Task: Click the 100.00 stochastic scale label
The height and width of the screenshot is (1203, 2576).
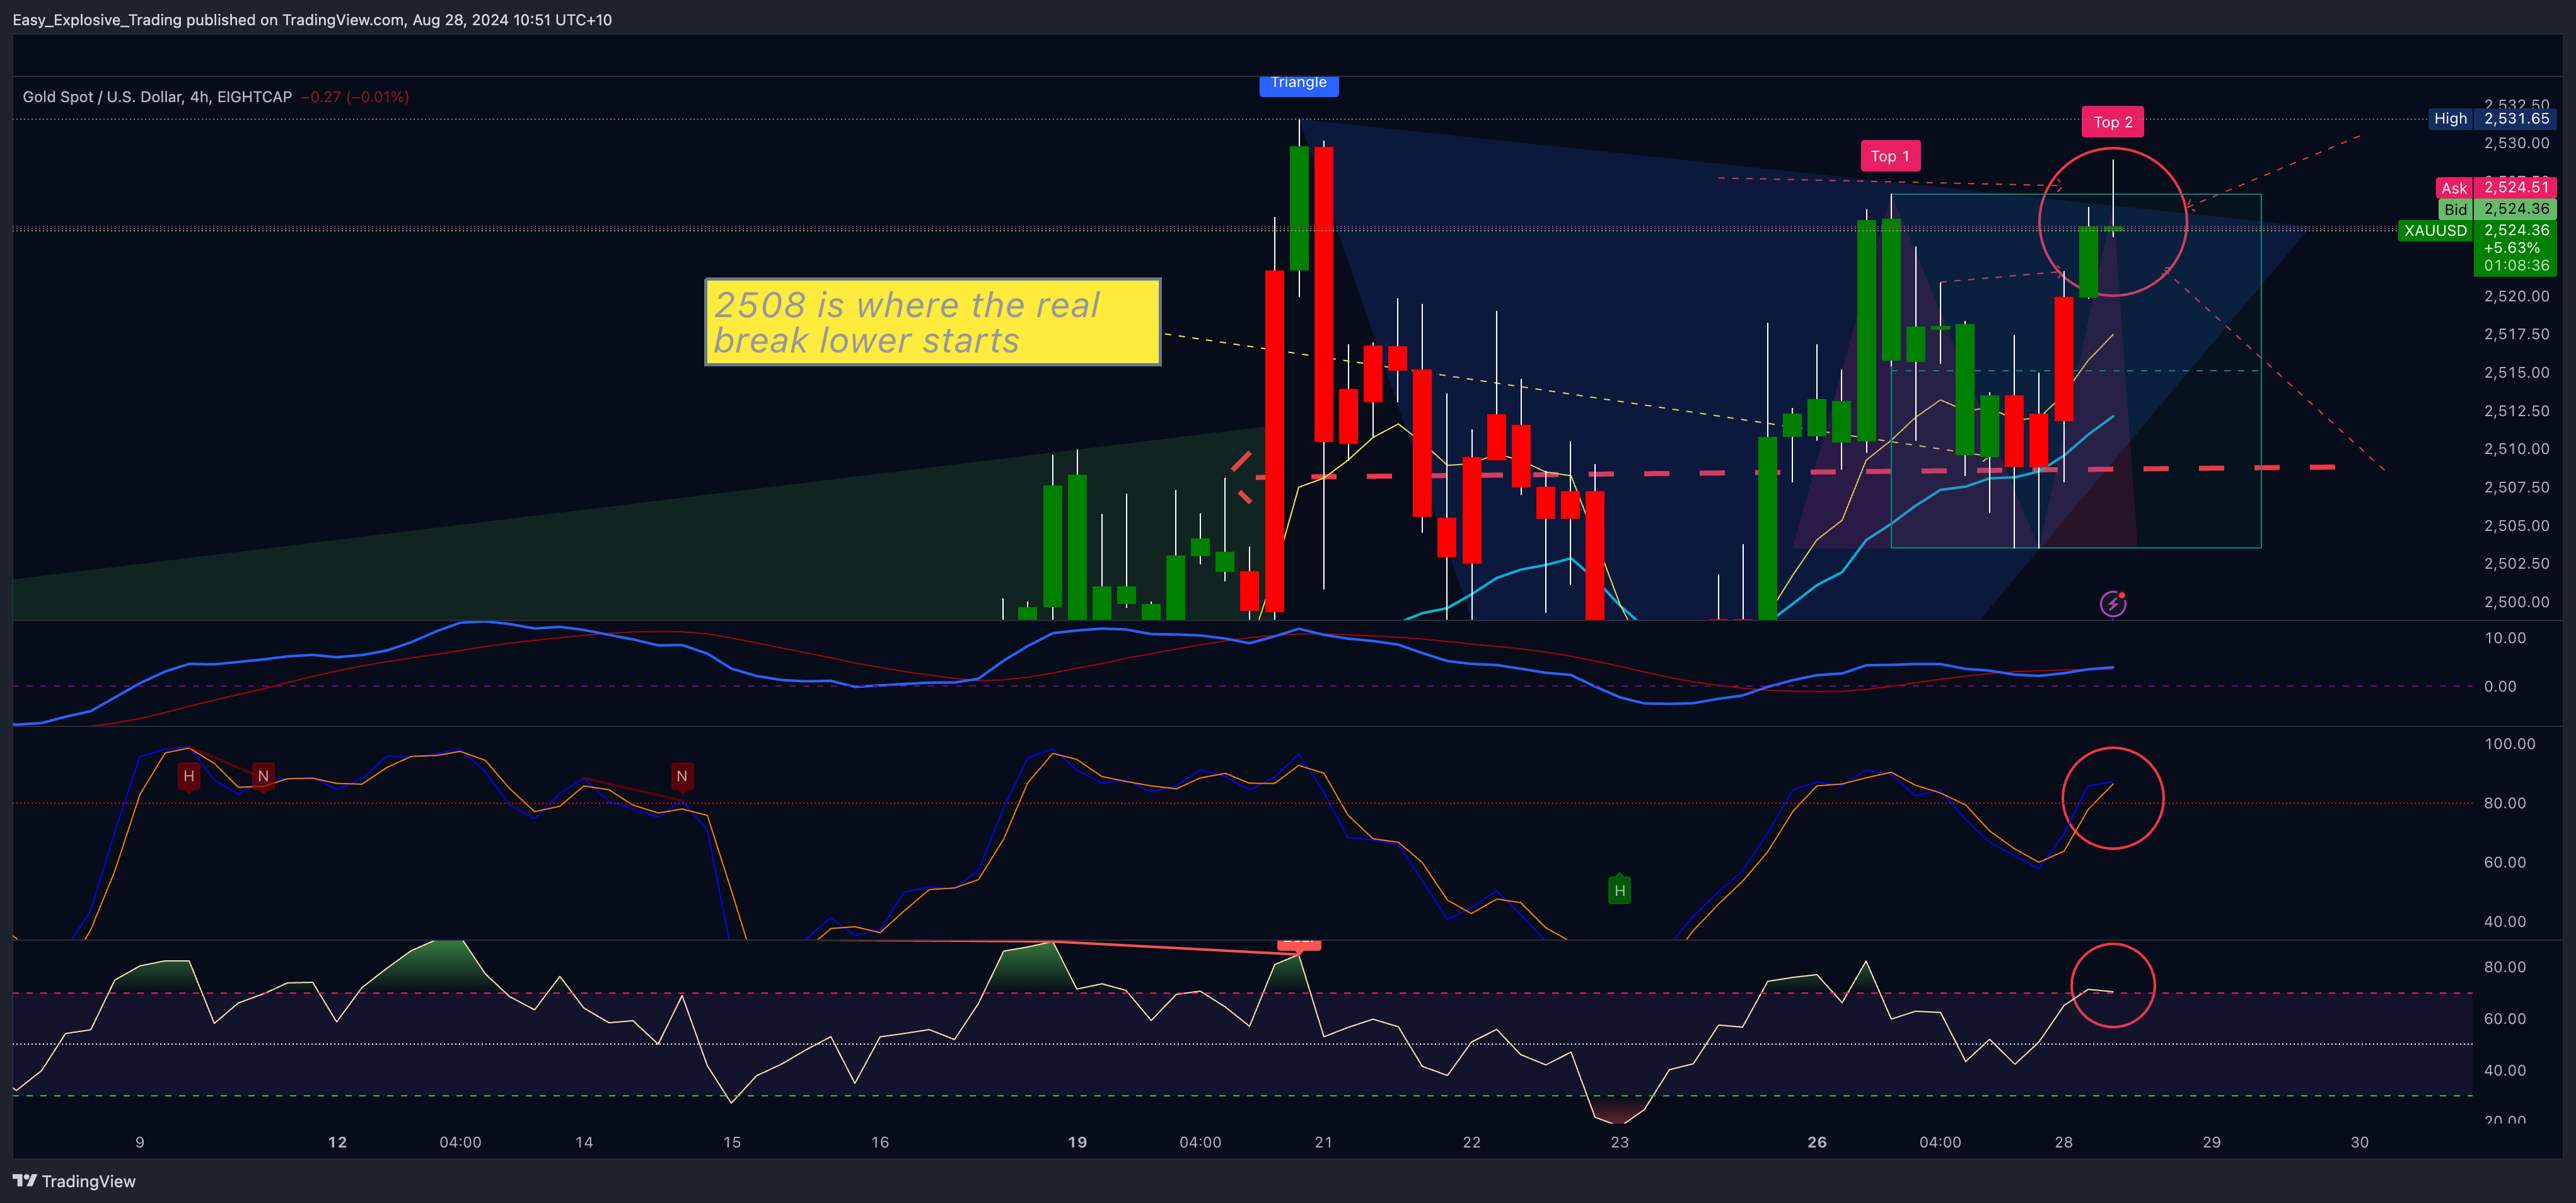Action: pos(2509,744)
